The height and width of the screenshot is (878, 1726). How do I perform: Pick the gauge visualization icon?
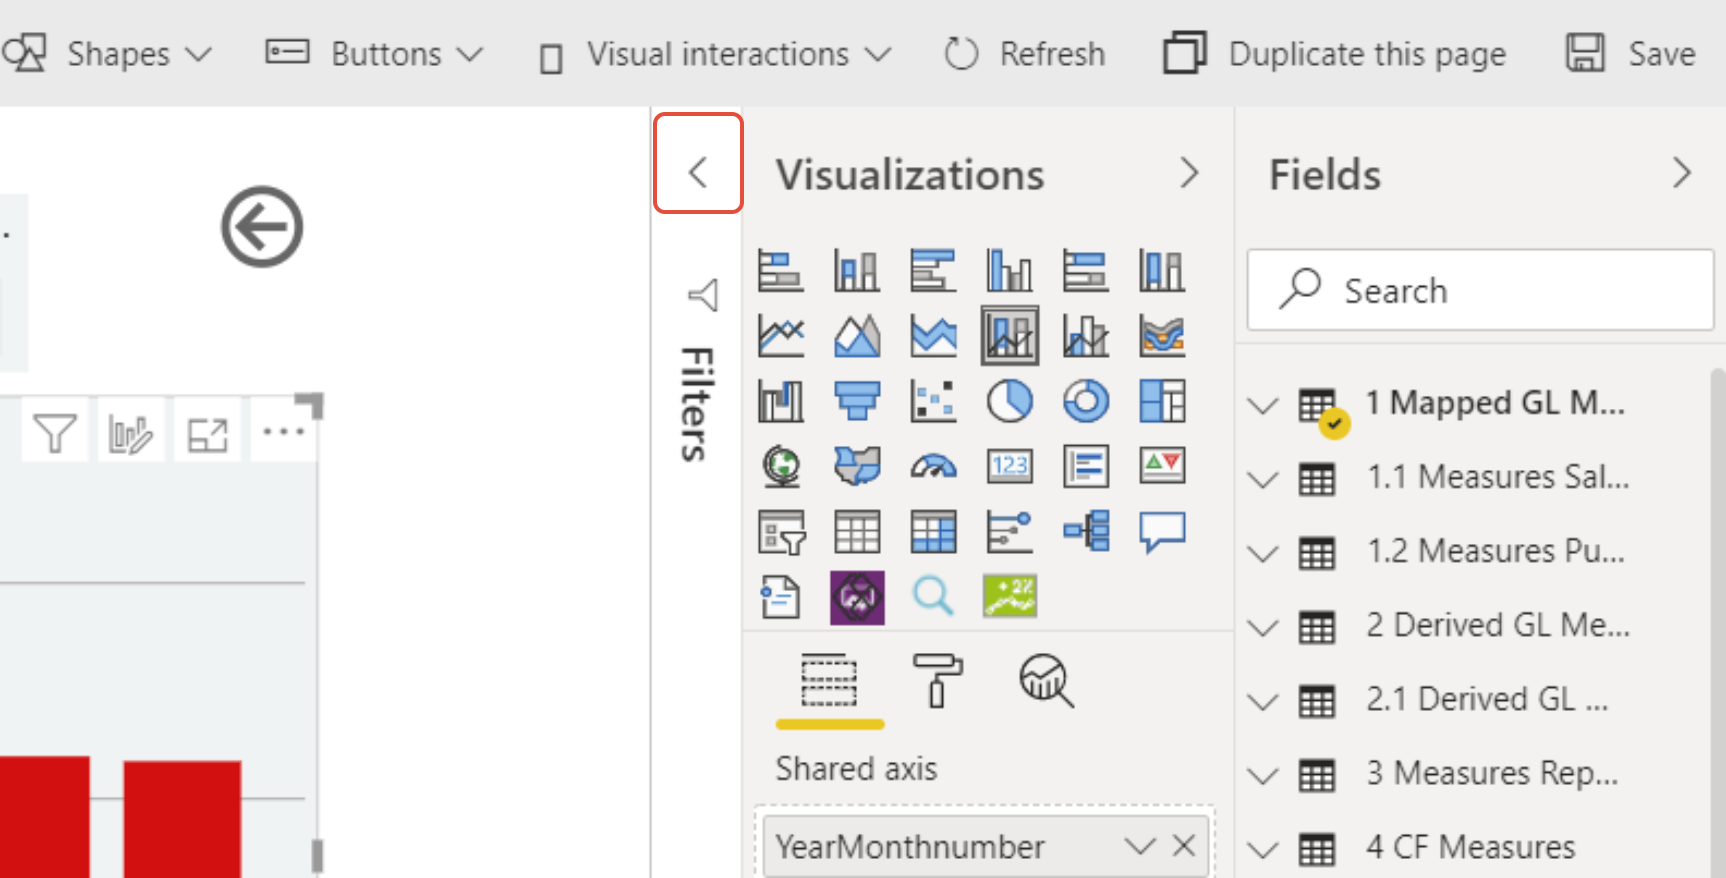click(x=933, y=466)
